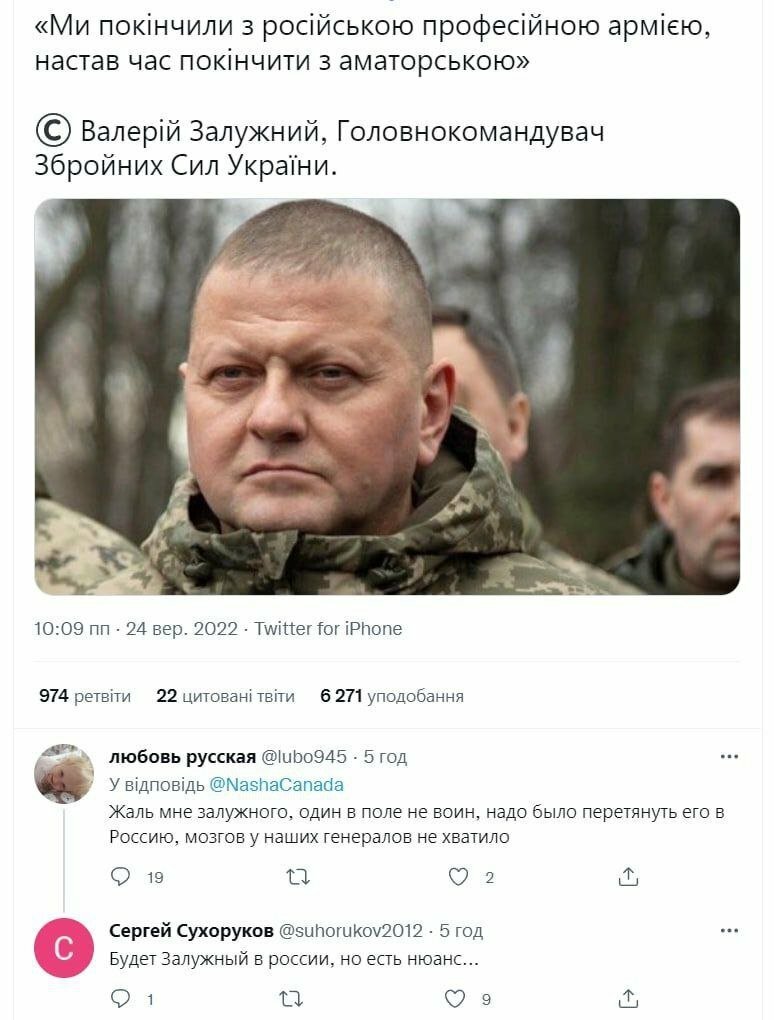Open profile name Сергей Сухоруков
The width and height of the screenshot is (774, 1020).
(x=191, y=931)
